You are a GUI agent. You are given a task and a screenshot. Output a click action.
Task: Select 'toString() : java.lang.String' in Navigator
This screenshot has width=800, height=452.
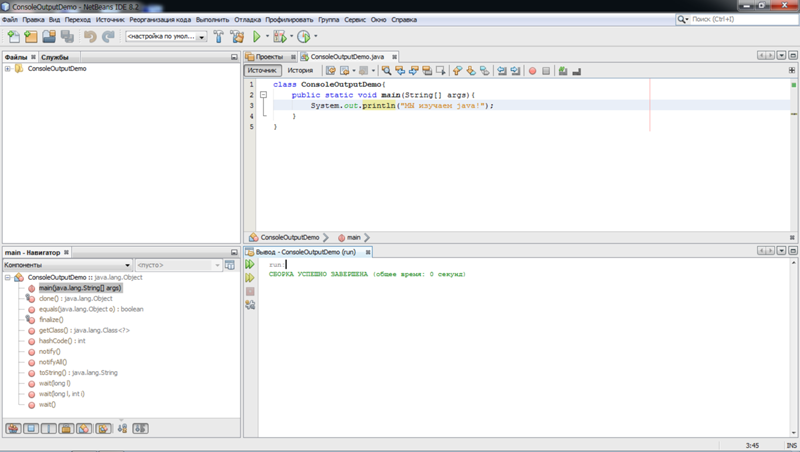pyautogui.click(x=78, y=373)
